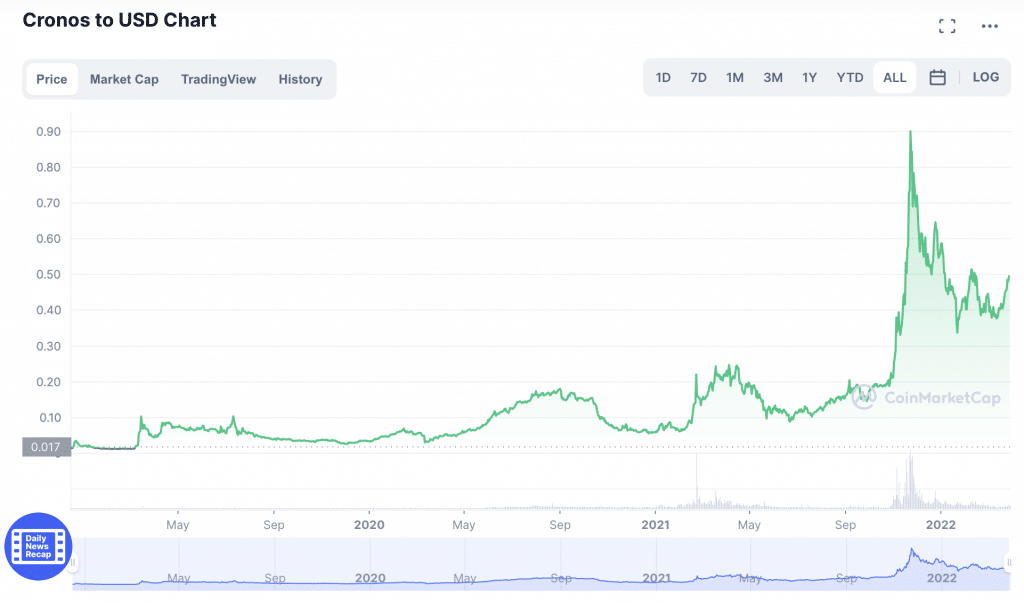Click the price peak near 0.90
The height and width of the screenshot is (603, 1024).
click(910, 133)
